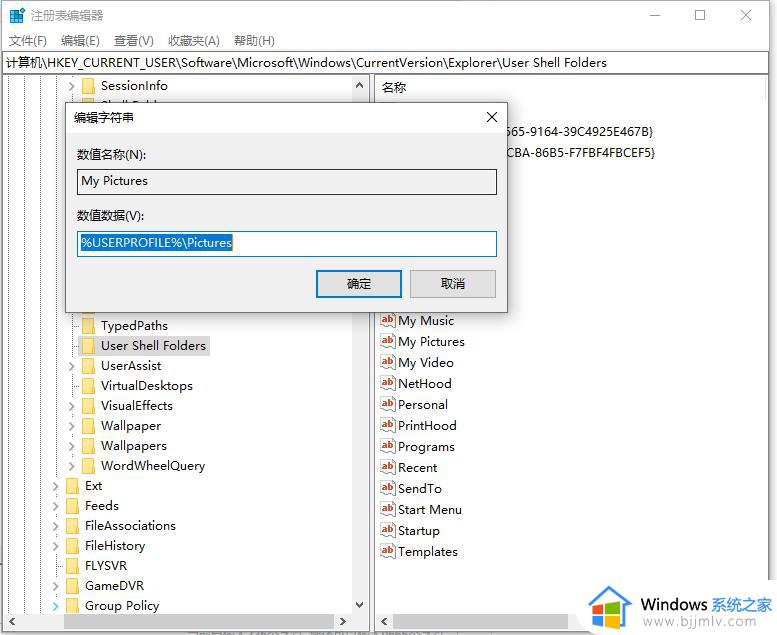
Task: Select the TypedPaths key label
Action: [134, 326]
